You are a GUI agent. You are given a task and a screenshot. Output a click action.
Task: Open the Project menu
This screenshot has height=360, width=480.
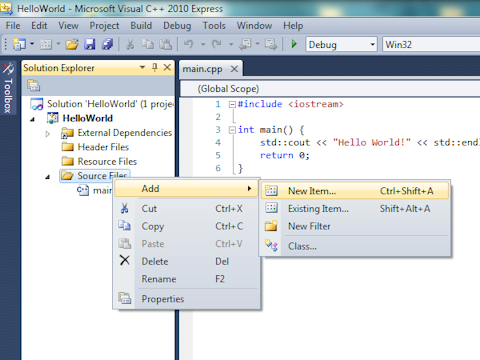coord(104,26)
